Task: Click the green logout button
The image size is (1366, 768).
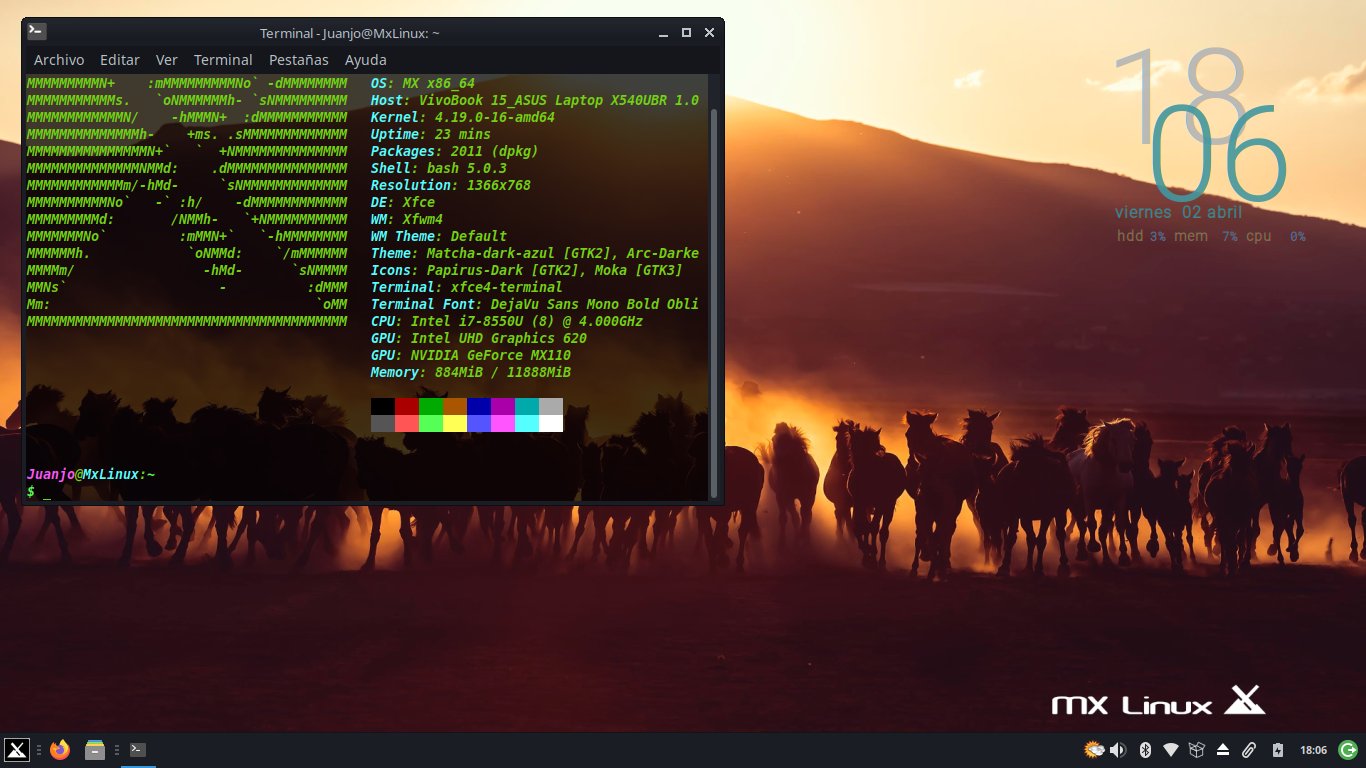Action: (1347, 750)
